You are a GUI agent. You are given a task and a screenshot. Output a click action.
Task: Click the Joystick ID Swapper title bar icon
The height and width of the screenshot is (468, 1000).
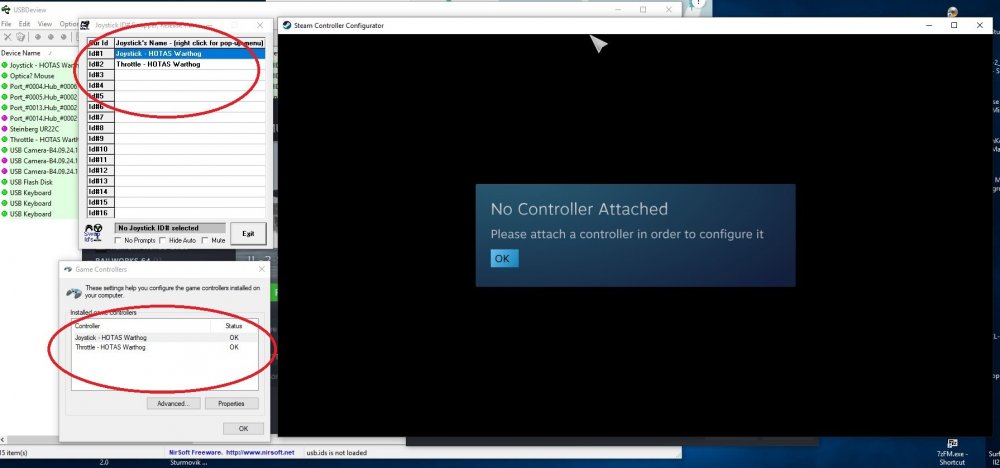click(x=84, y=26)
